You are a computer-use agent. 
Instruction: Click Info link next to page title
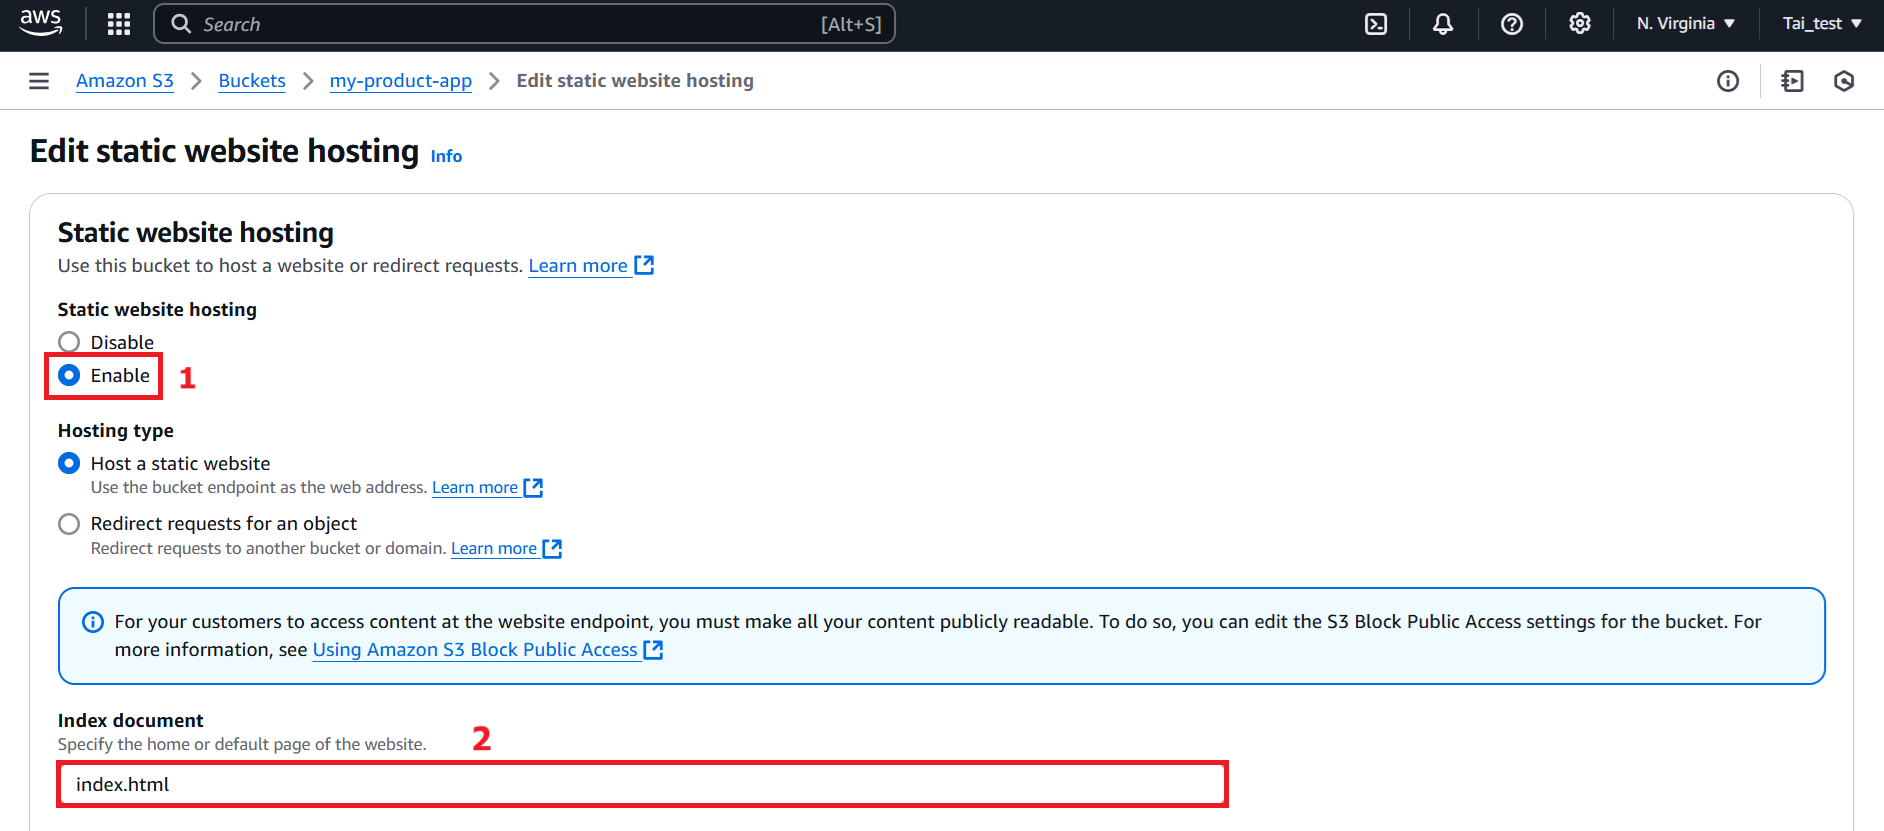pos(446,156)
